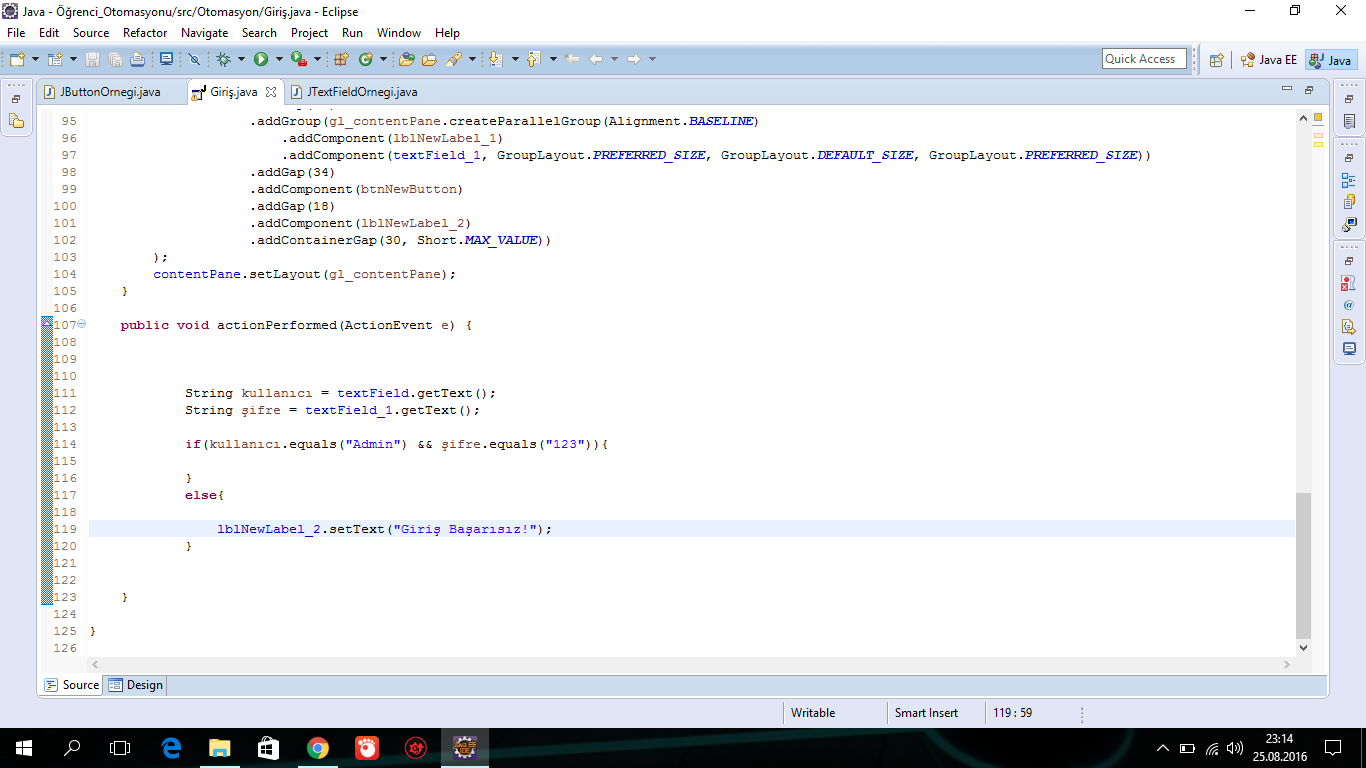1366x768 pixels.
Task: Go to Next Annotation icon
Action: tap(496, 59)
